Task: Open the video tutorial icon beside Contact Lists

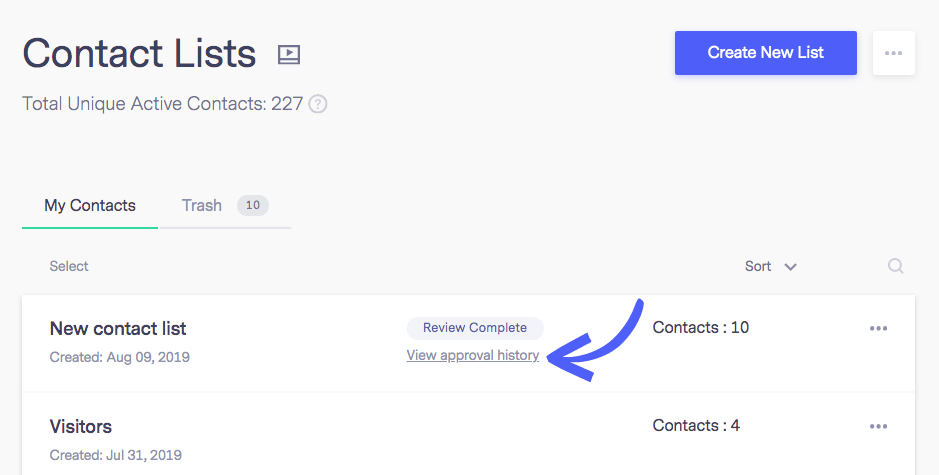Action: pos(289,55)
